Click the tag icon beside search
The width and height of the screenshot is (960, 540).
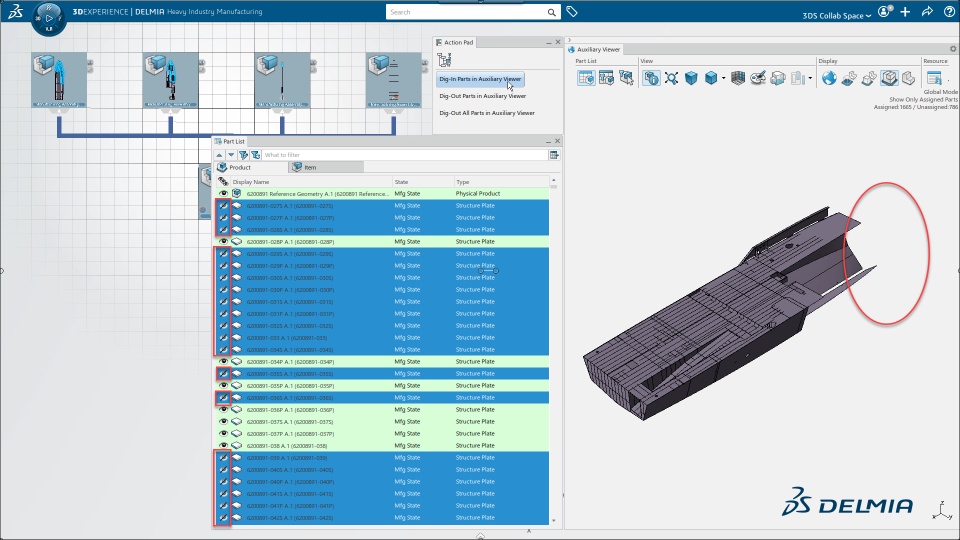571,12
